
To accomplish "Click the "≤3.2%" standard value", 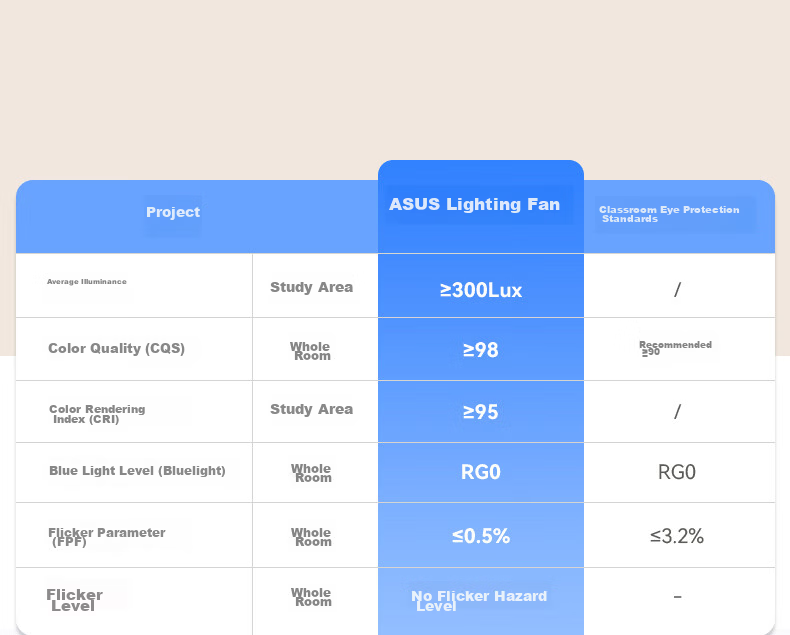I will 677,536.
